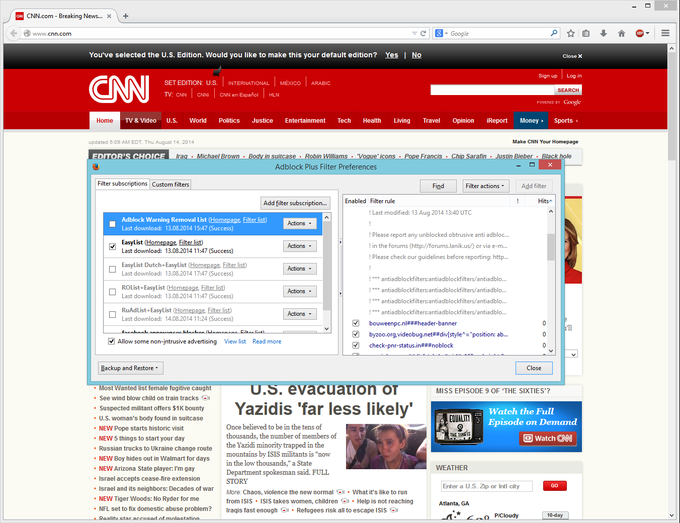The width and height of the screenshot is (680, 523).
Task: Open the Downloads arrow icon
Action: (603, 33)
